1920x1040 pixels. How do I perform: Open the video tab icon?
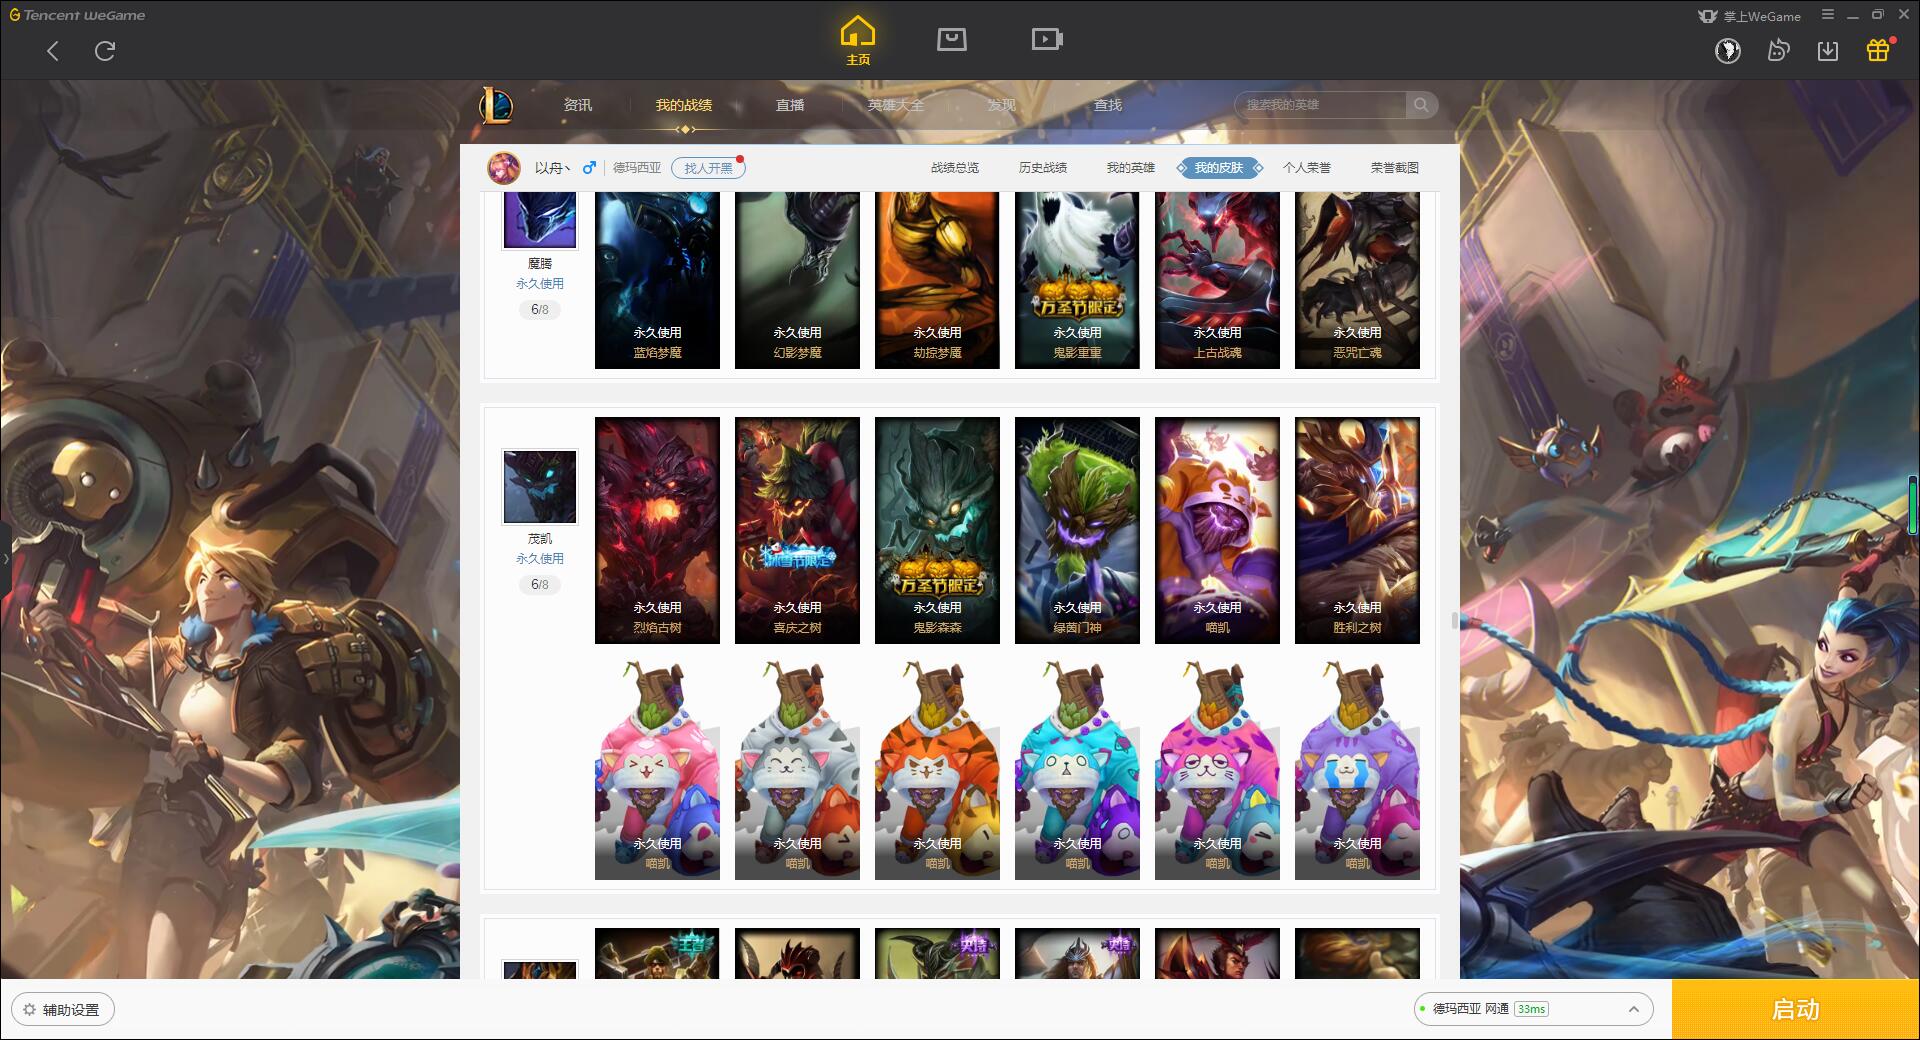click(x=1046, y=39)
